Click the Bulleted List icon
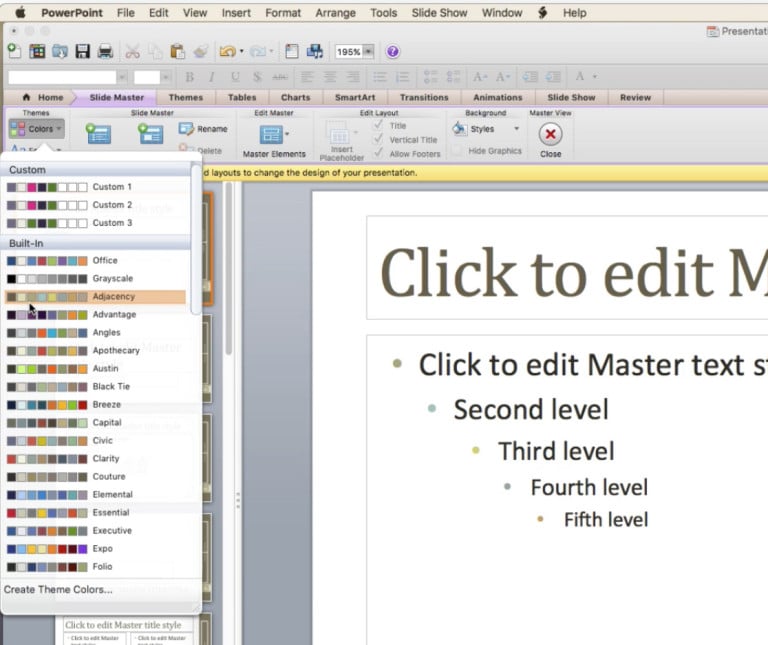 point(380,77)
